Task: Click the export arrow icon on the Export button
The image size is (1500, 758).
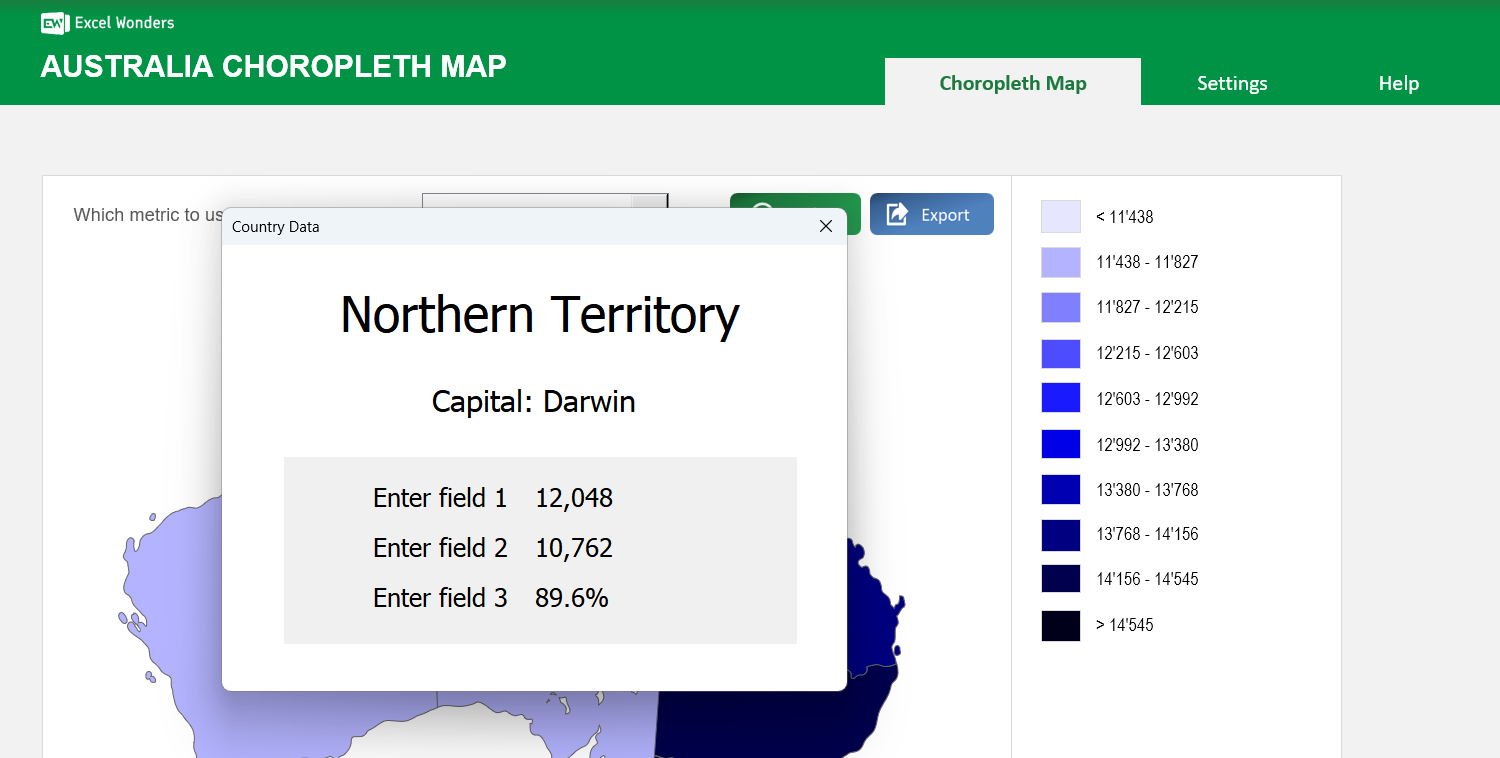Action: (x=896, y=213)
